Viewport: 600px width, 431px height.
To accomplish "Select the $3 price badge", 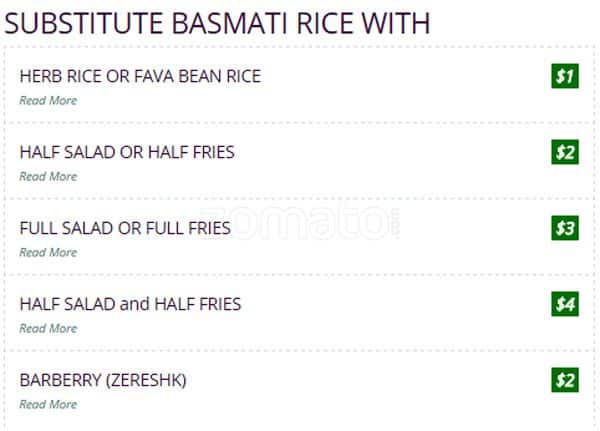I will click(565, 228).
